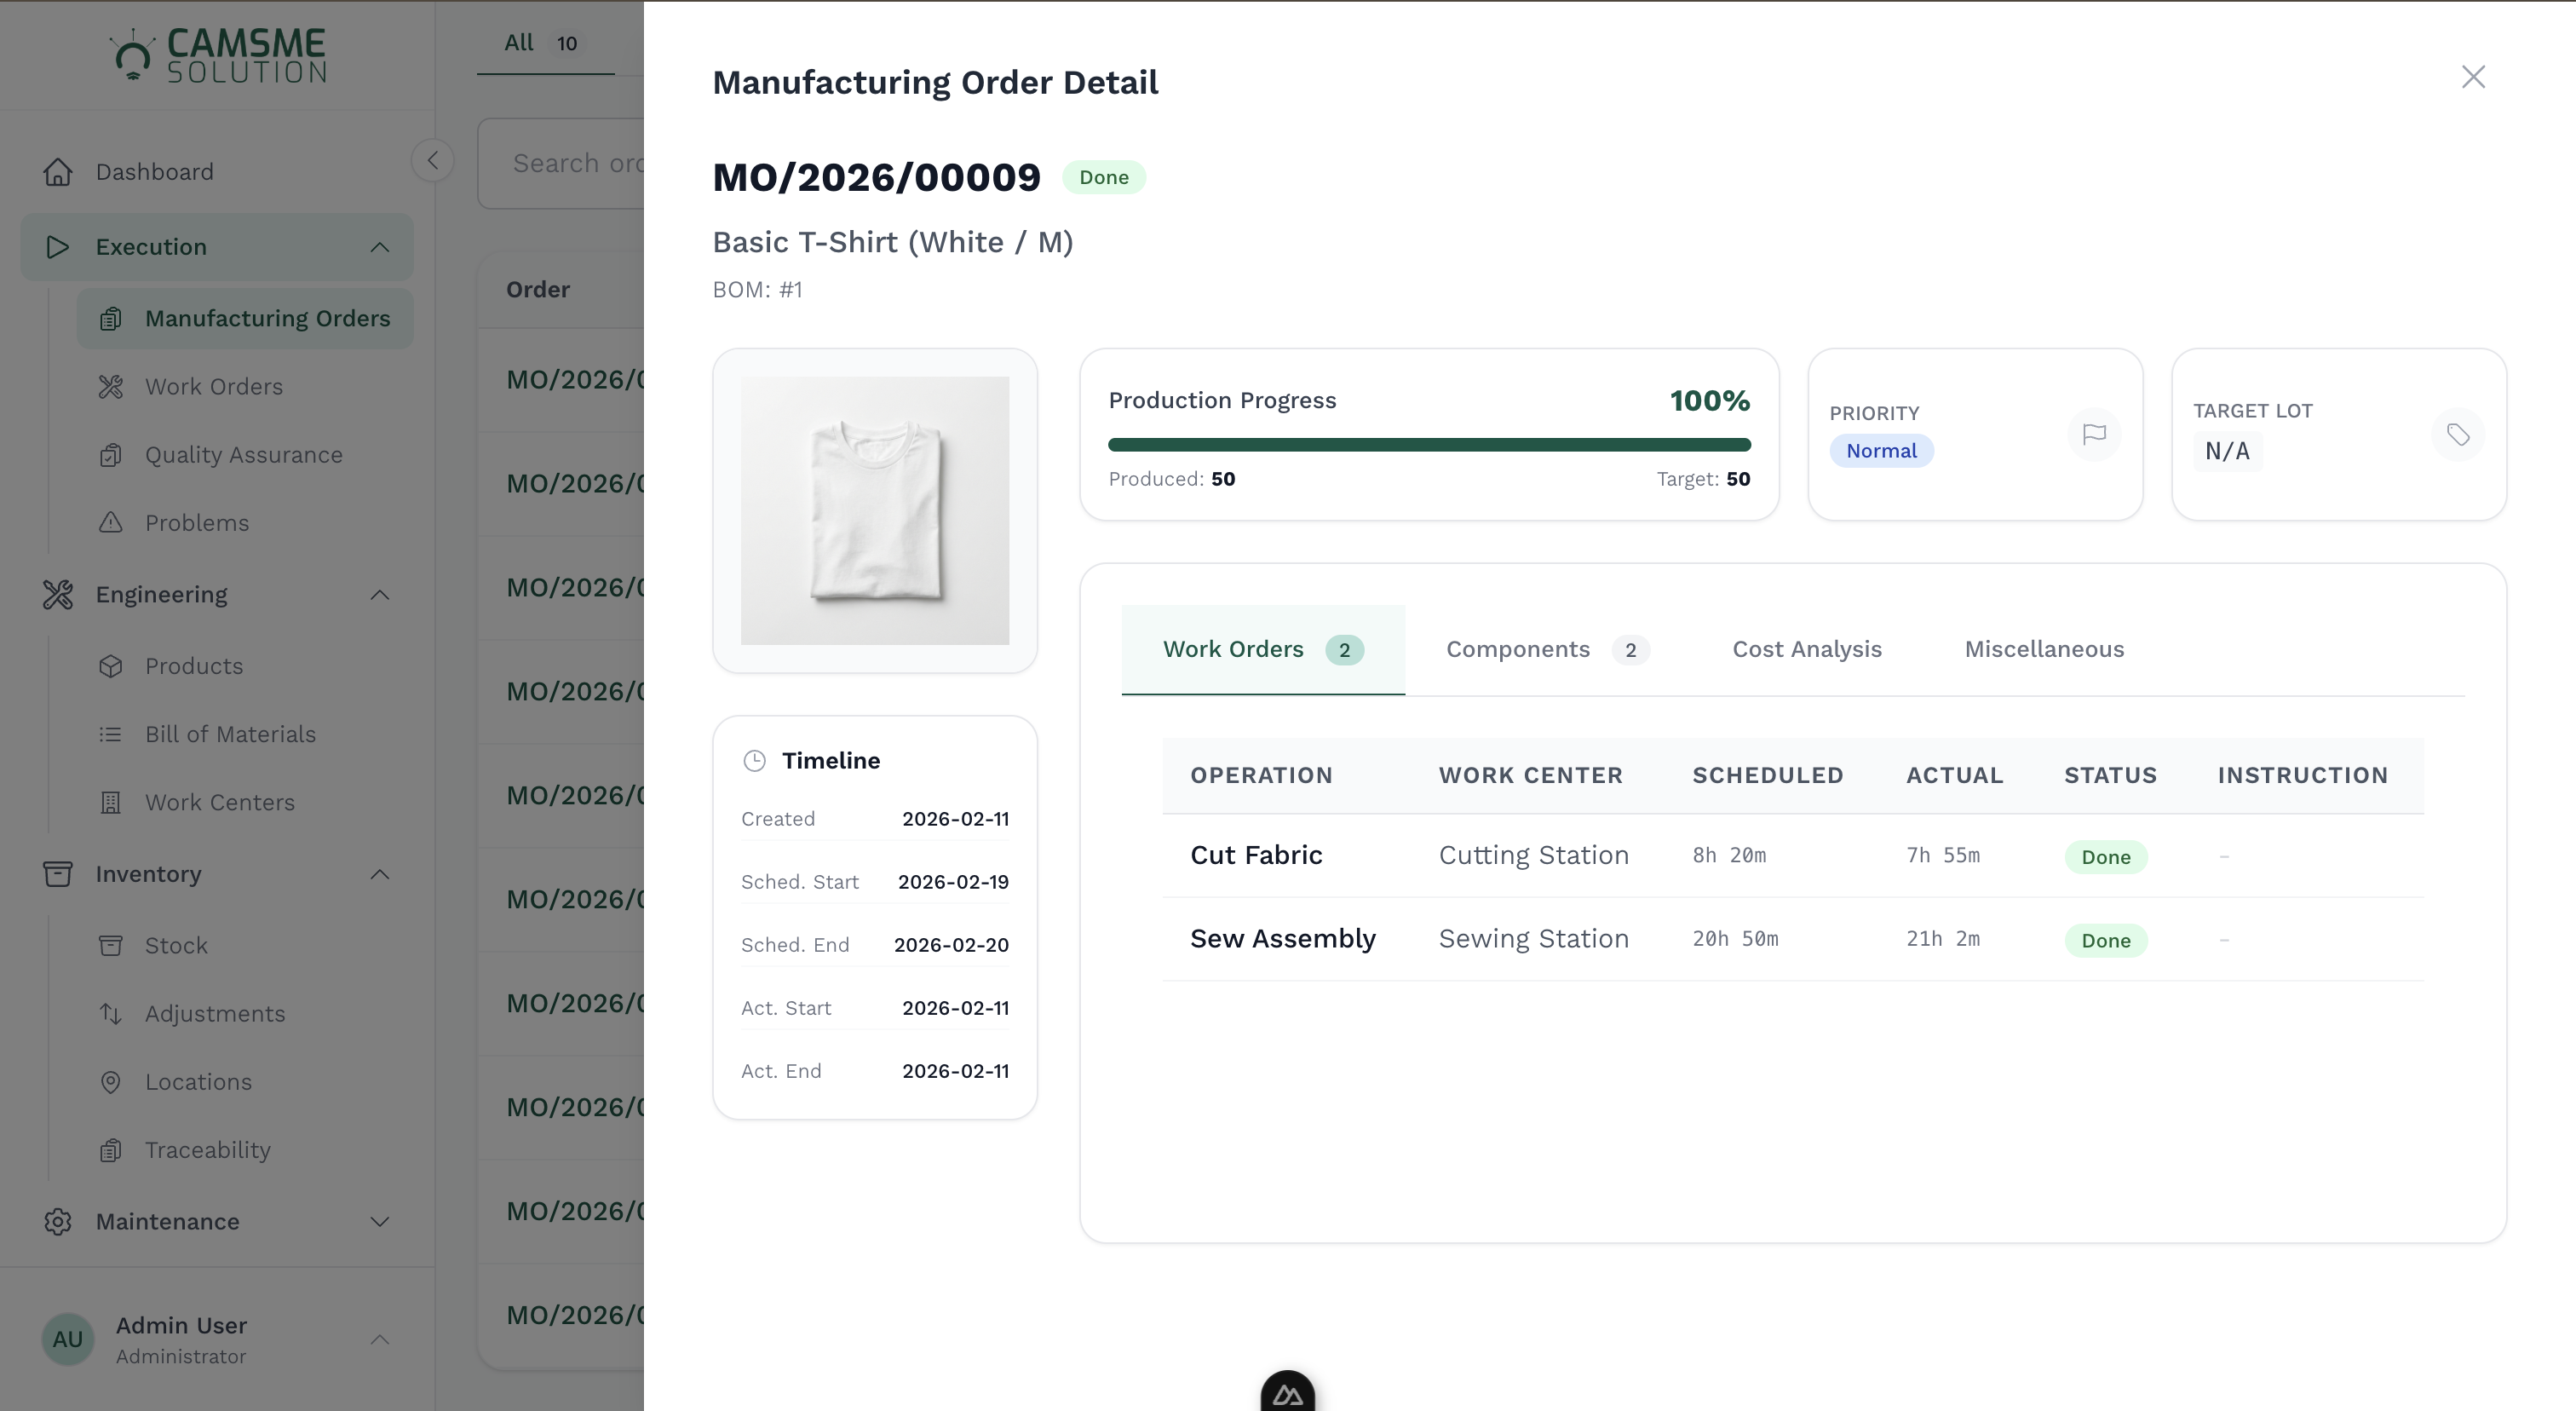Select the Products box icon
2576x1411 pixels.
(111, 665)
